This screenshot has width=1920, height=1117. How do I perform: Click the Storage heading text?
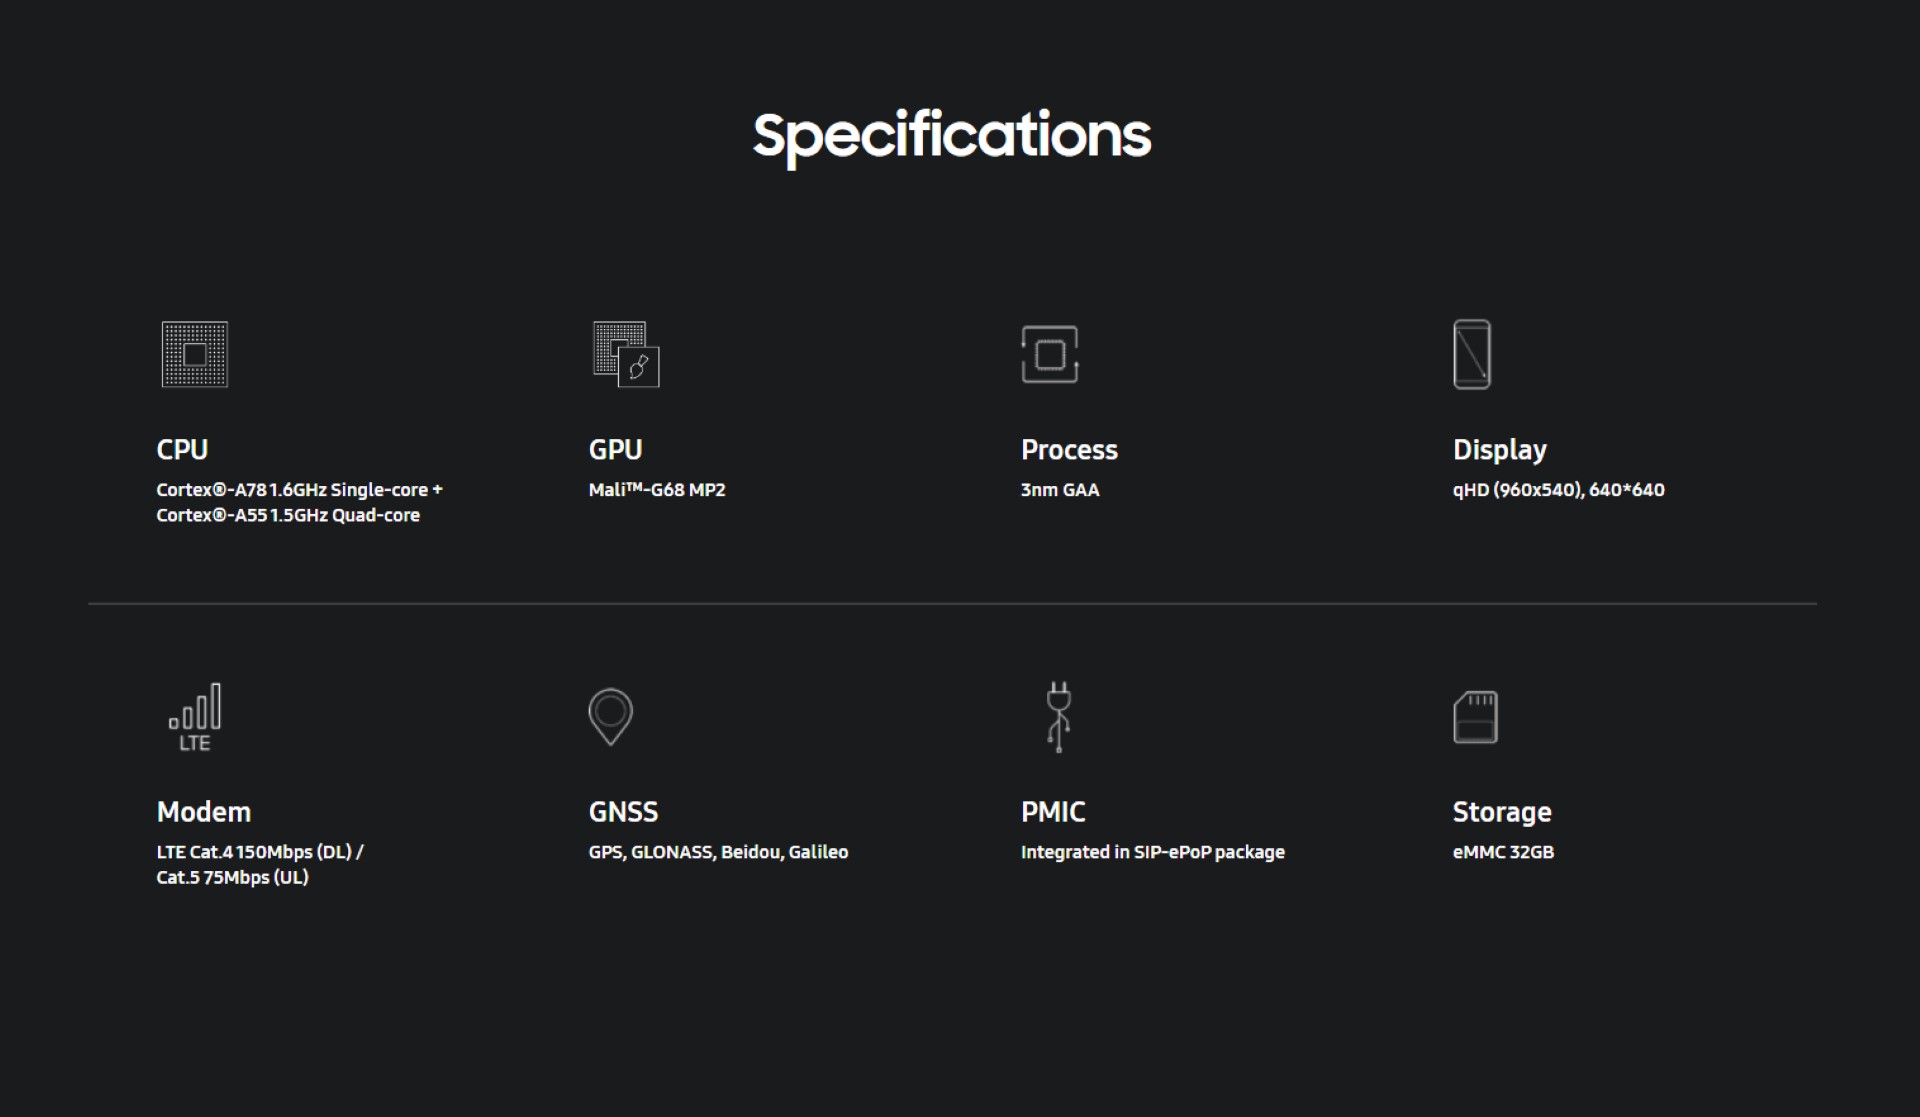[x=1502, y=812]
